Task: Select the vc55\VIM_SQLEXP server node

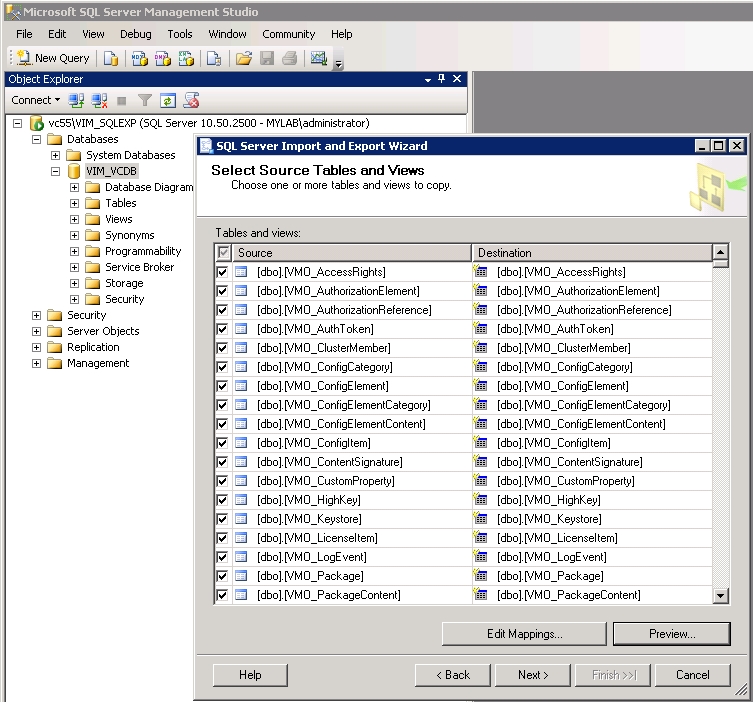Action: pos(209,123)
